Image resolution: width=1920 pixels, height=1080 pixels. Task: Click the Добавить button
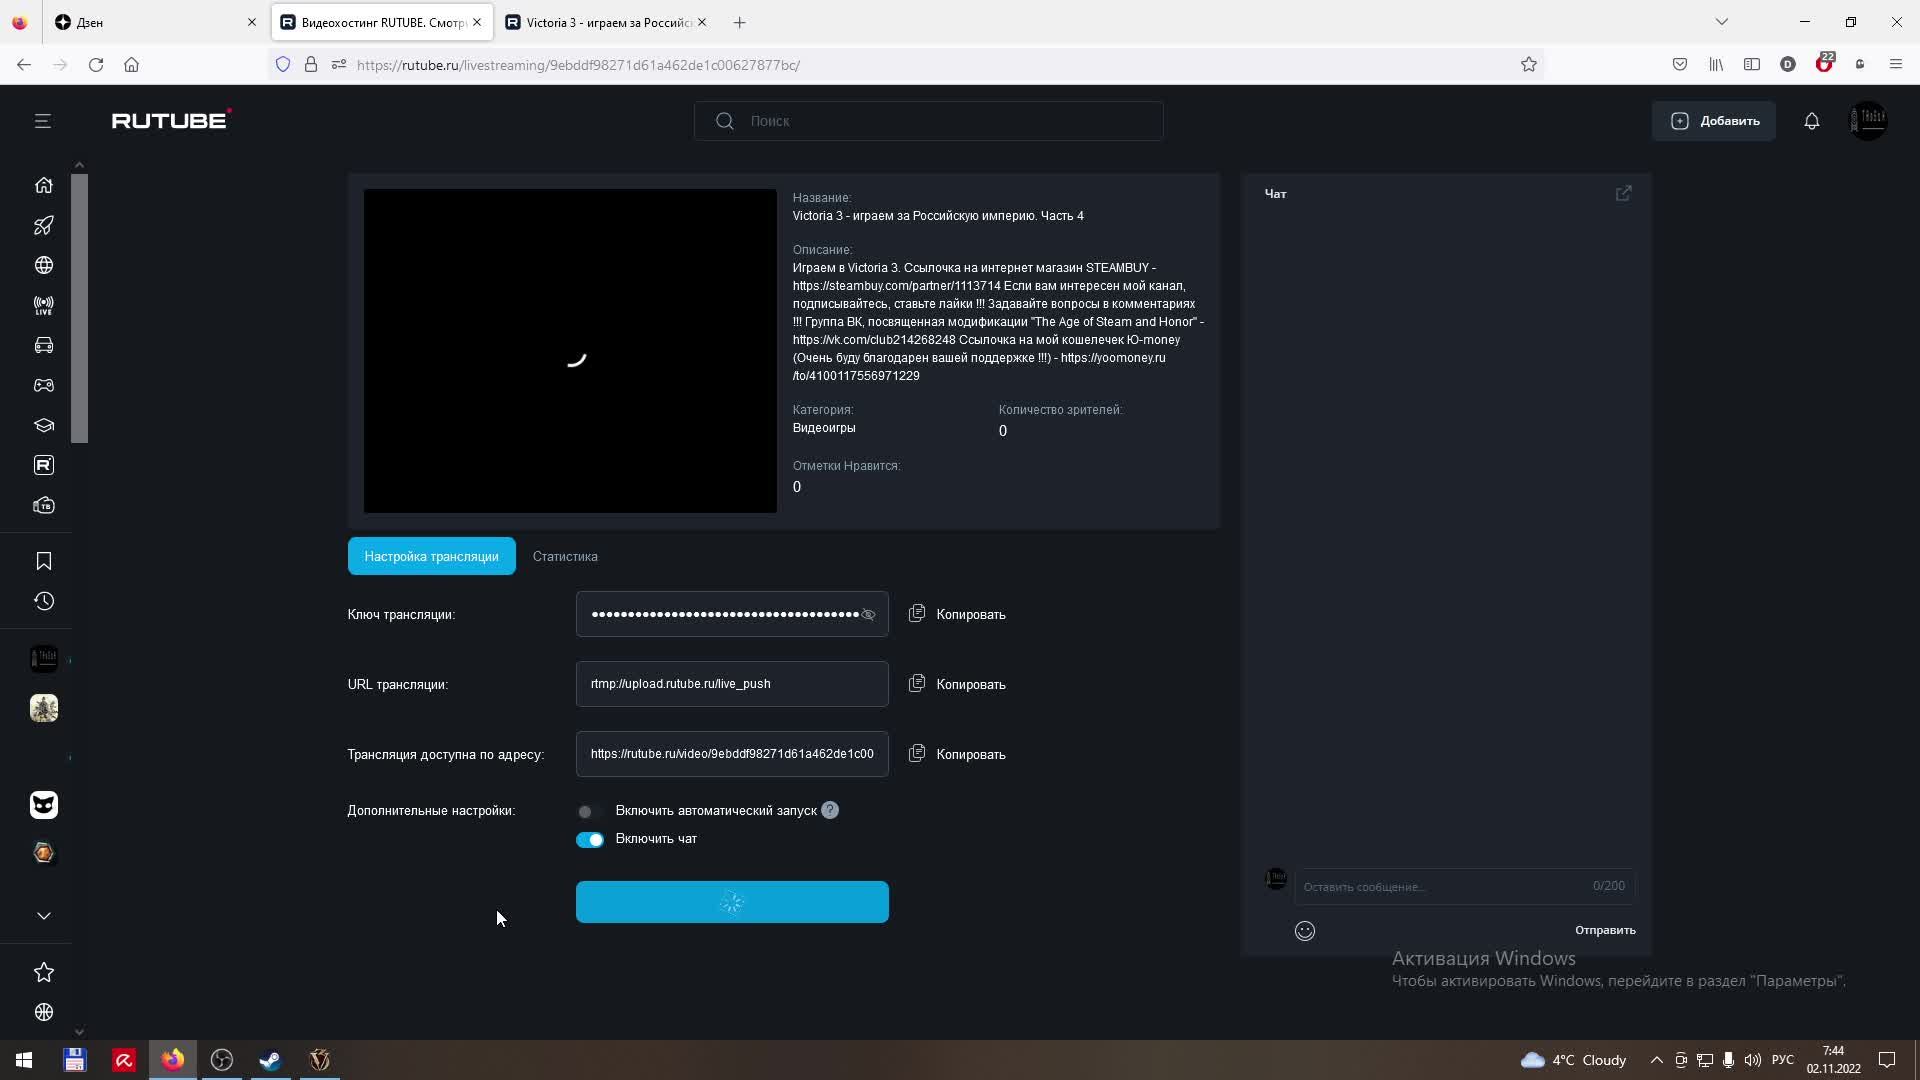(1713, 121)
